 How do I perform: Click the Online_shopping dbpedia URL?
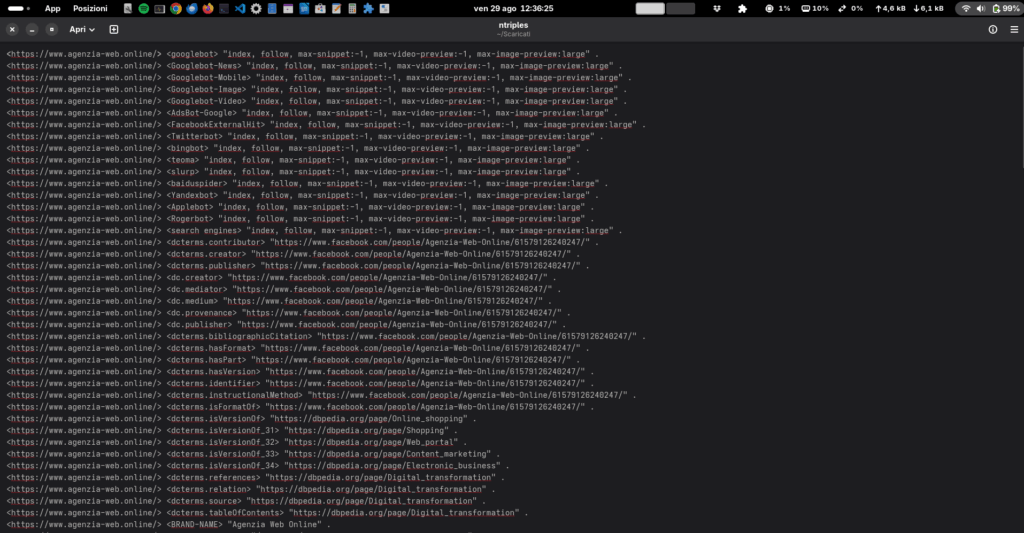click(368, 419)
